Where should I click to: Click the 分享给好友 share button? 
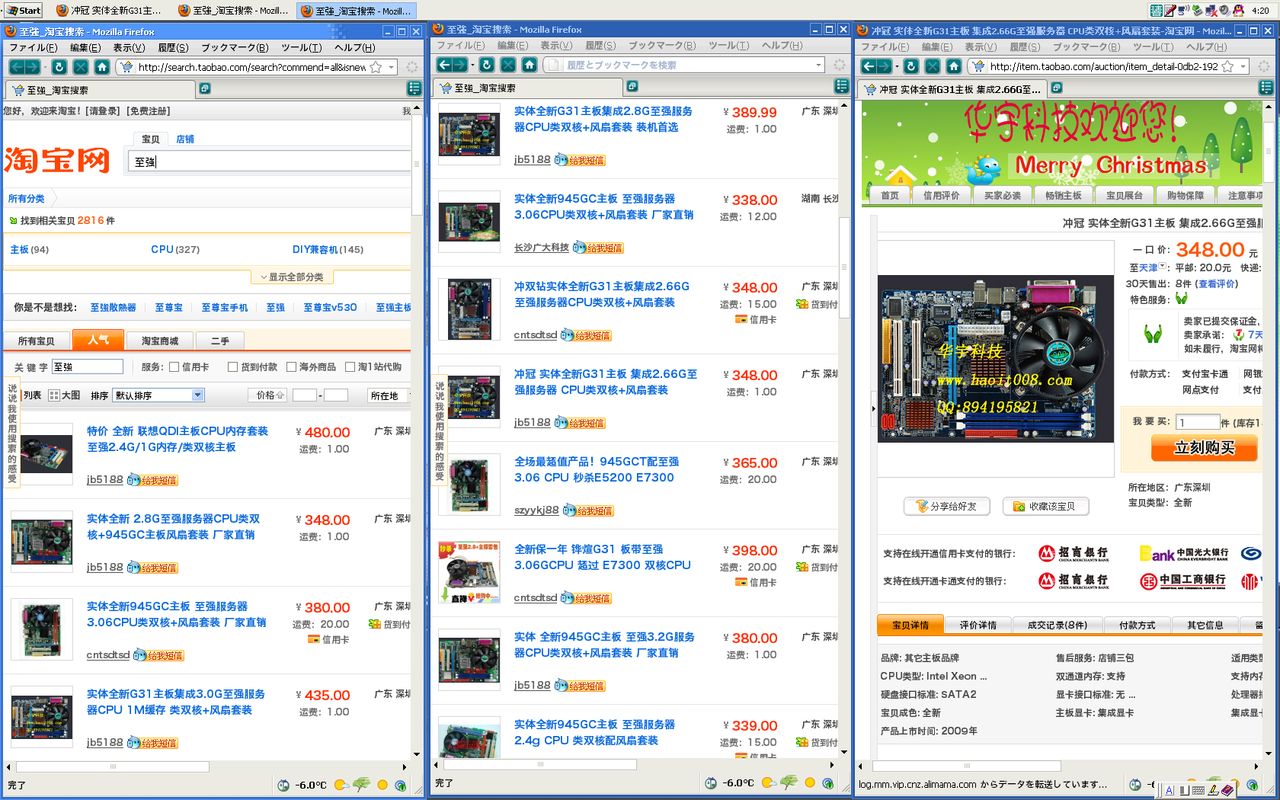tap(946, 506)
